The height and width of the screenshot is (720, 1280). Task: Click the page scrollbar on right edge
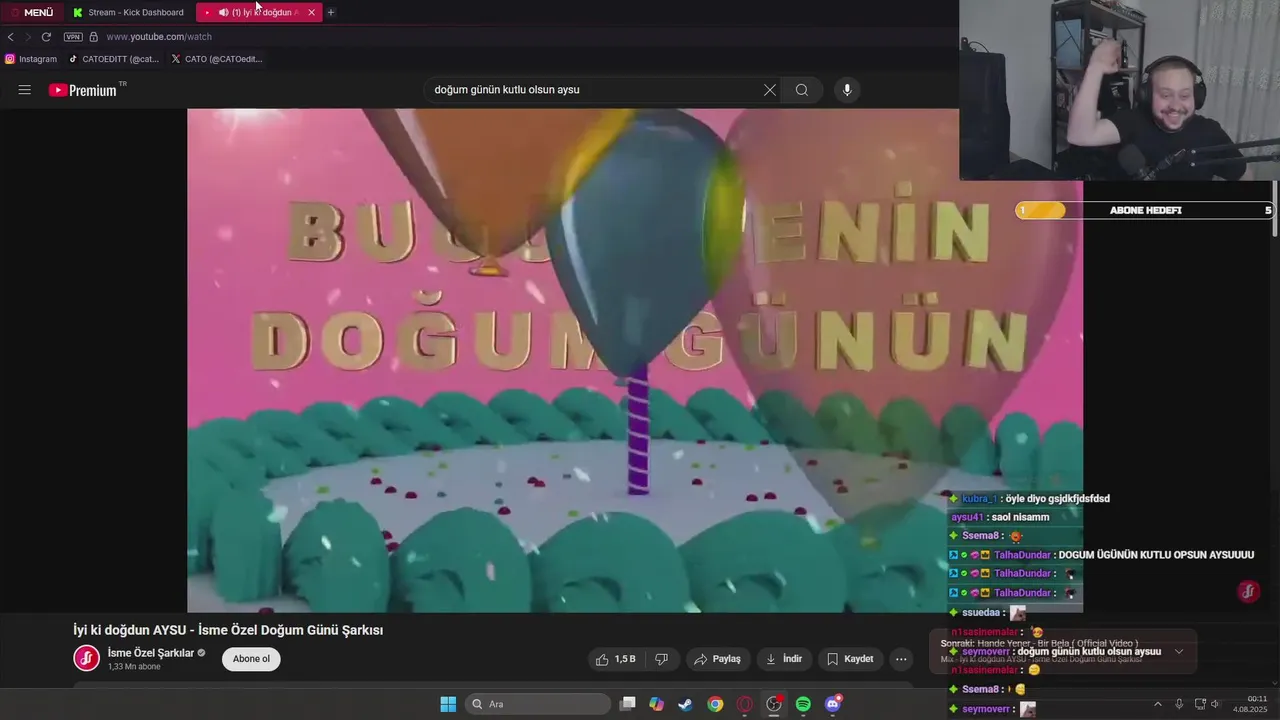(1274, 209)
